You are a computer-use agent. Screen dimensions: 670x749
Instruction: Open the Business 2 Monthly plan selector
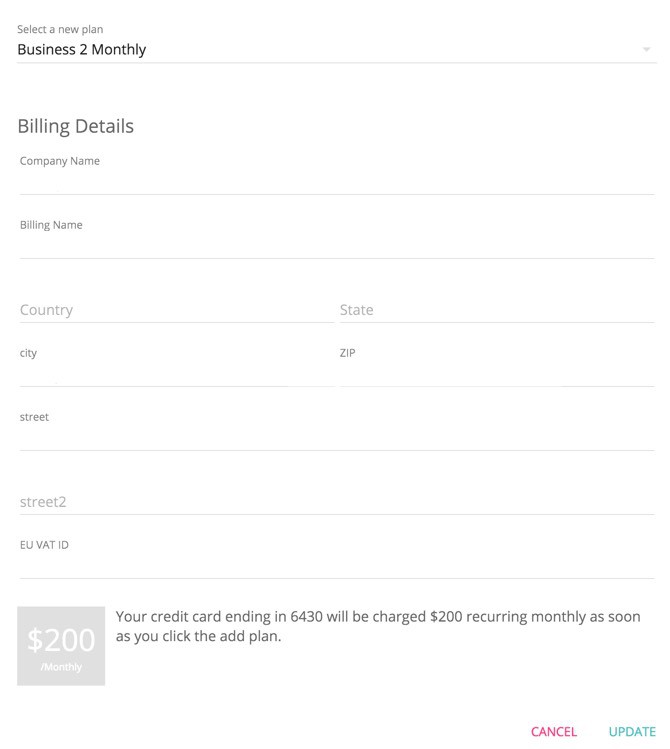point(320,49)
